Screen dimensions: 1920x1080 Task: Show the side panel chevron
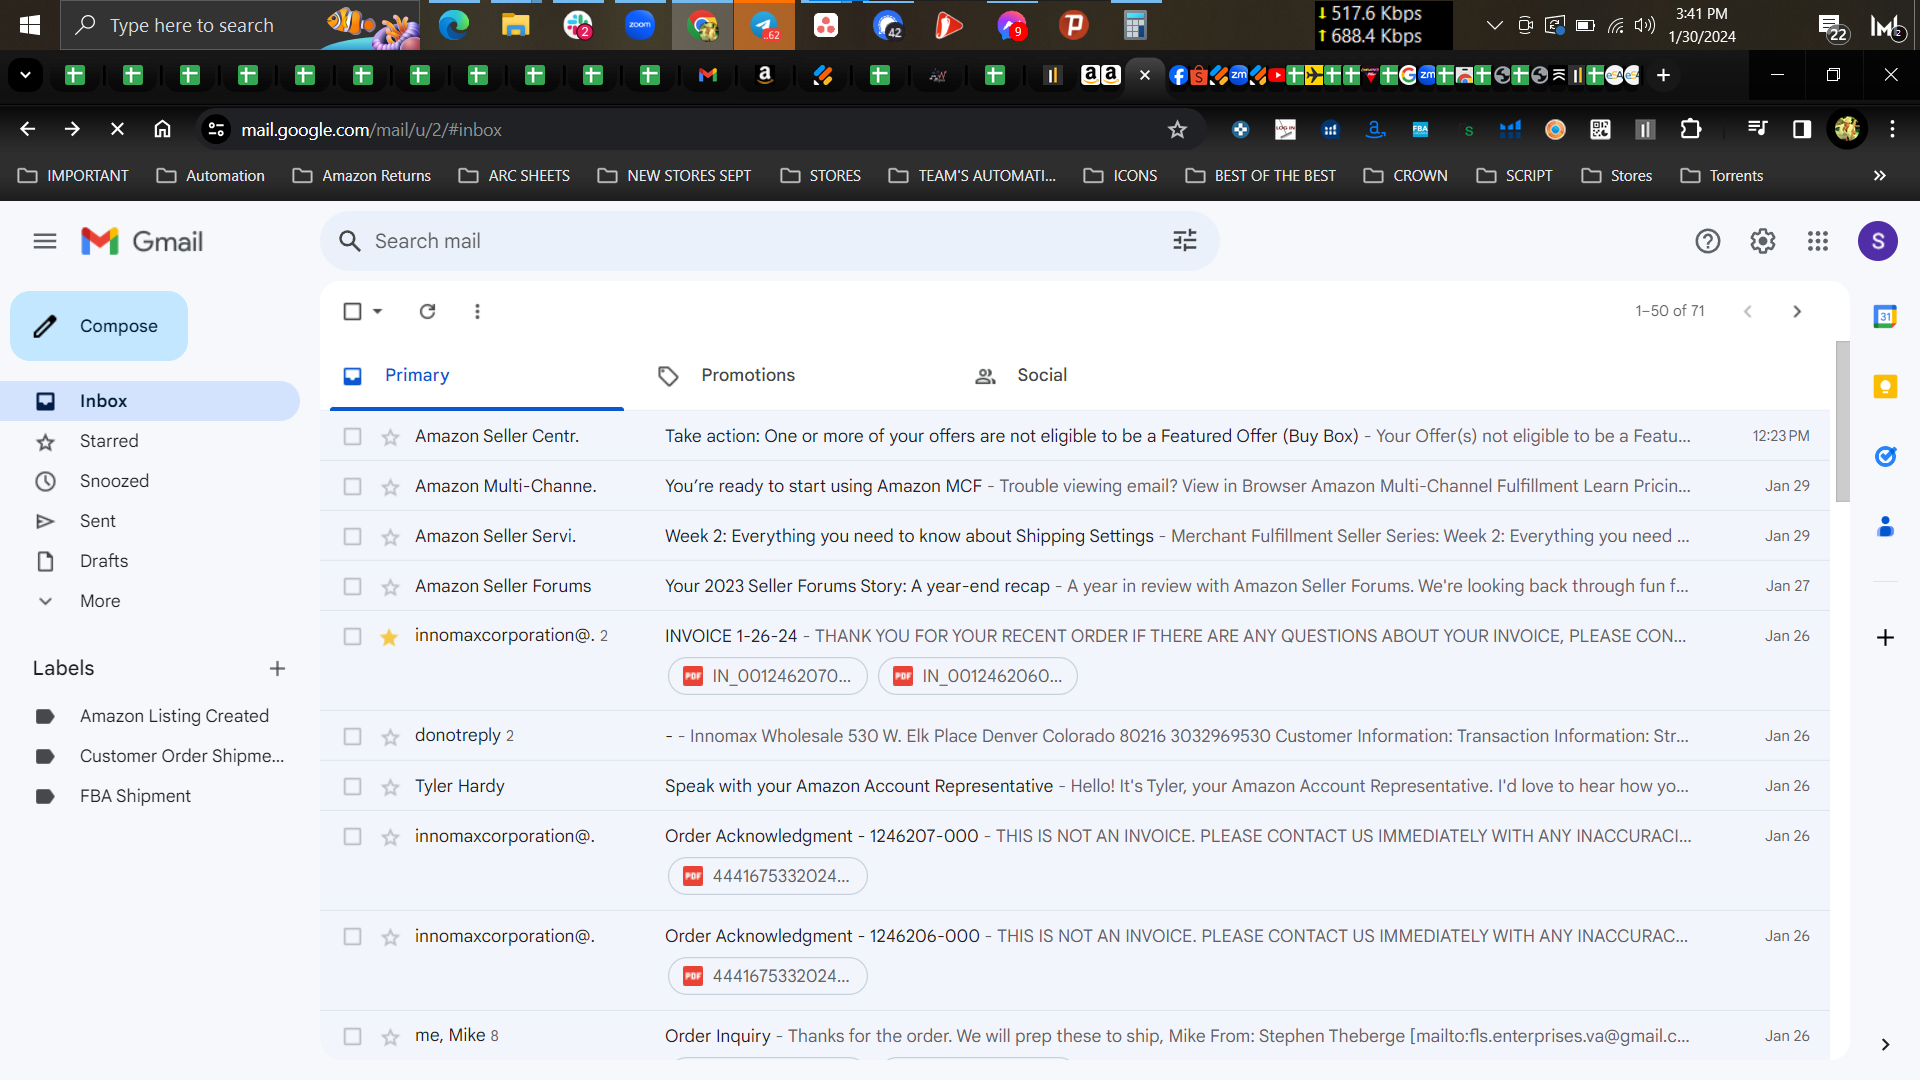(1885, 1044)
